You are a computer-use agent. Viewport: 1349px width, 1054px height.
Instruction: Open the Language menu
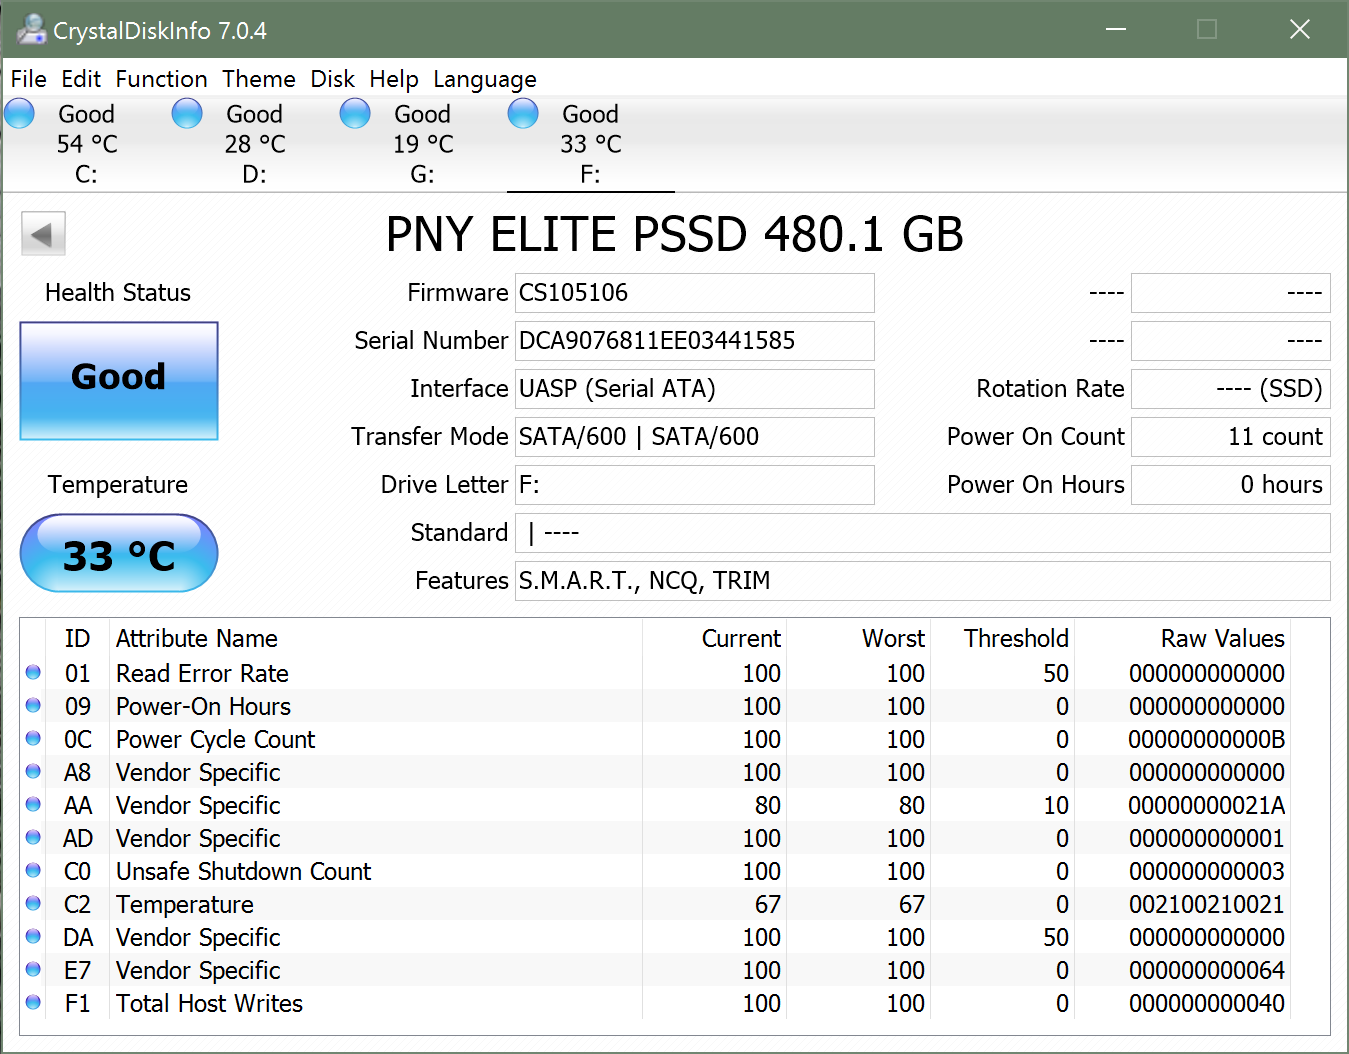(x=484, y=79)
